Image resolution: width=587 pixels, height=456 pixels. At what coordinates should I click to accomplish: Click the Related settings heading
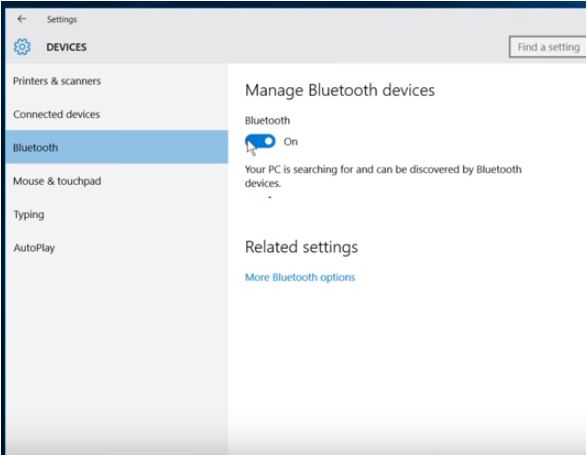(301, 247)
